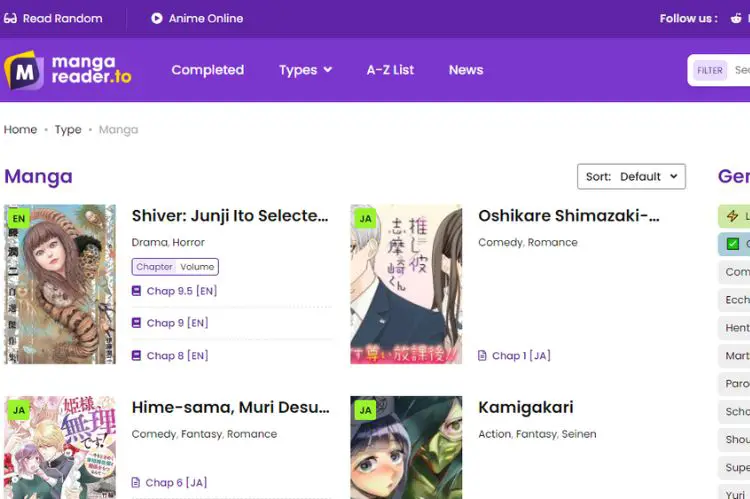Click the EN badge on Shiver cover
The image size is (750, 499).
tap(19, 219)
